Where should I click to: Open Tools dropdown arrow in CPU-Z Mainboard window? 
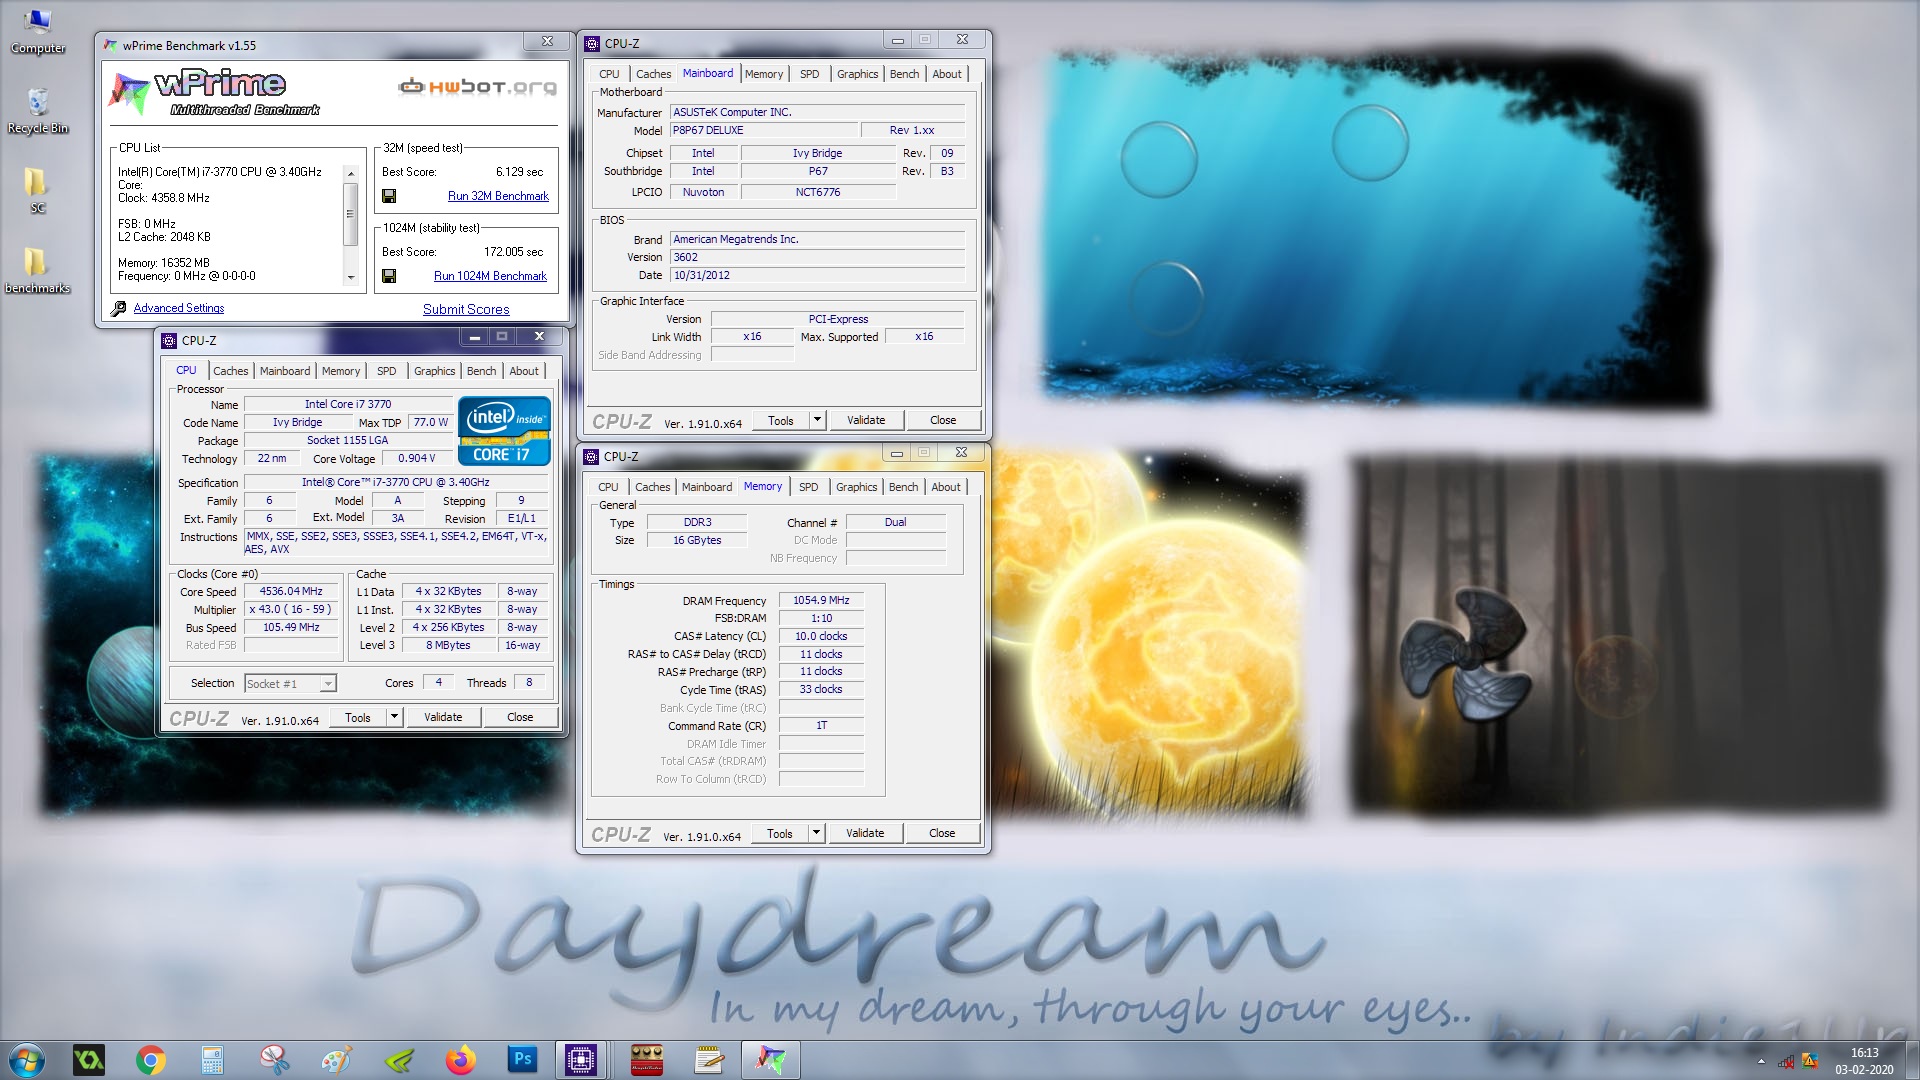(817, 420)
